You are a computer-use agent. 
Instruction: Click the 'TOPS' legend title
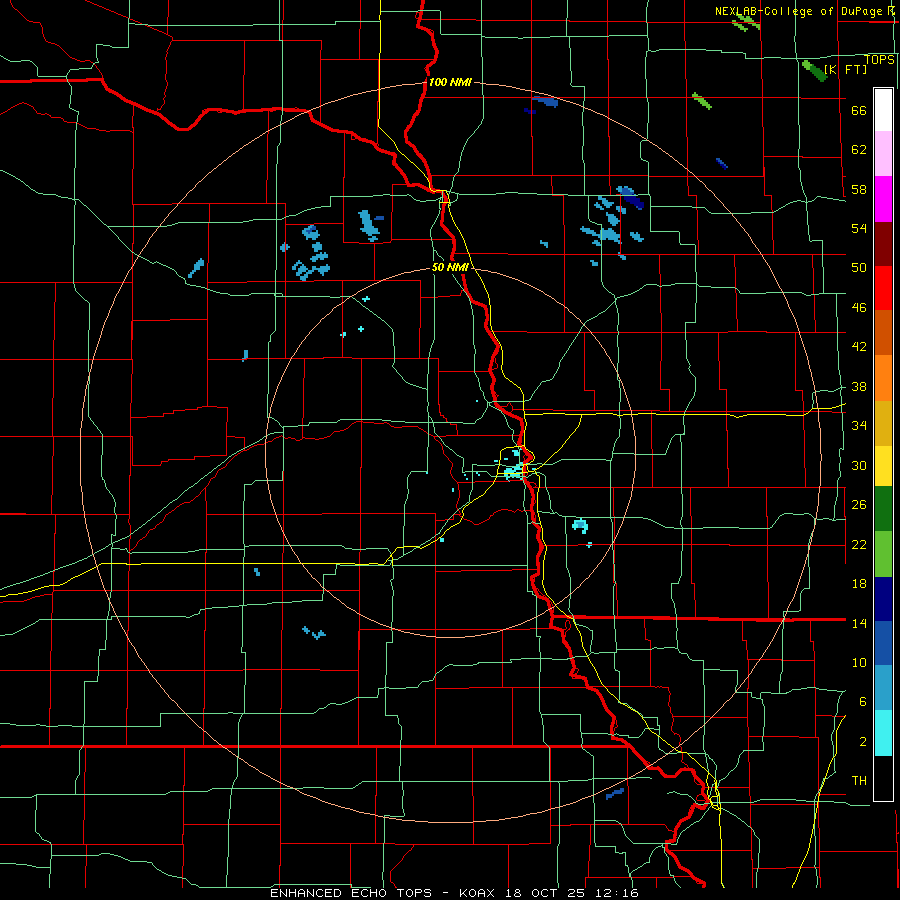pos(879,60)
